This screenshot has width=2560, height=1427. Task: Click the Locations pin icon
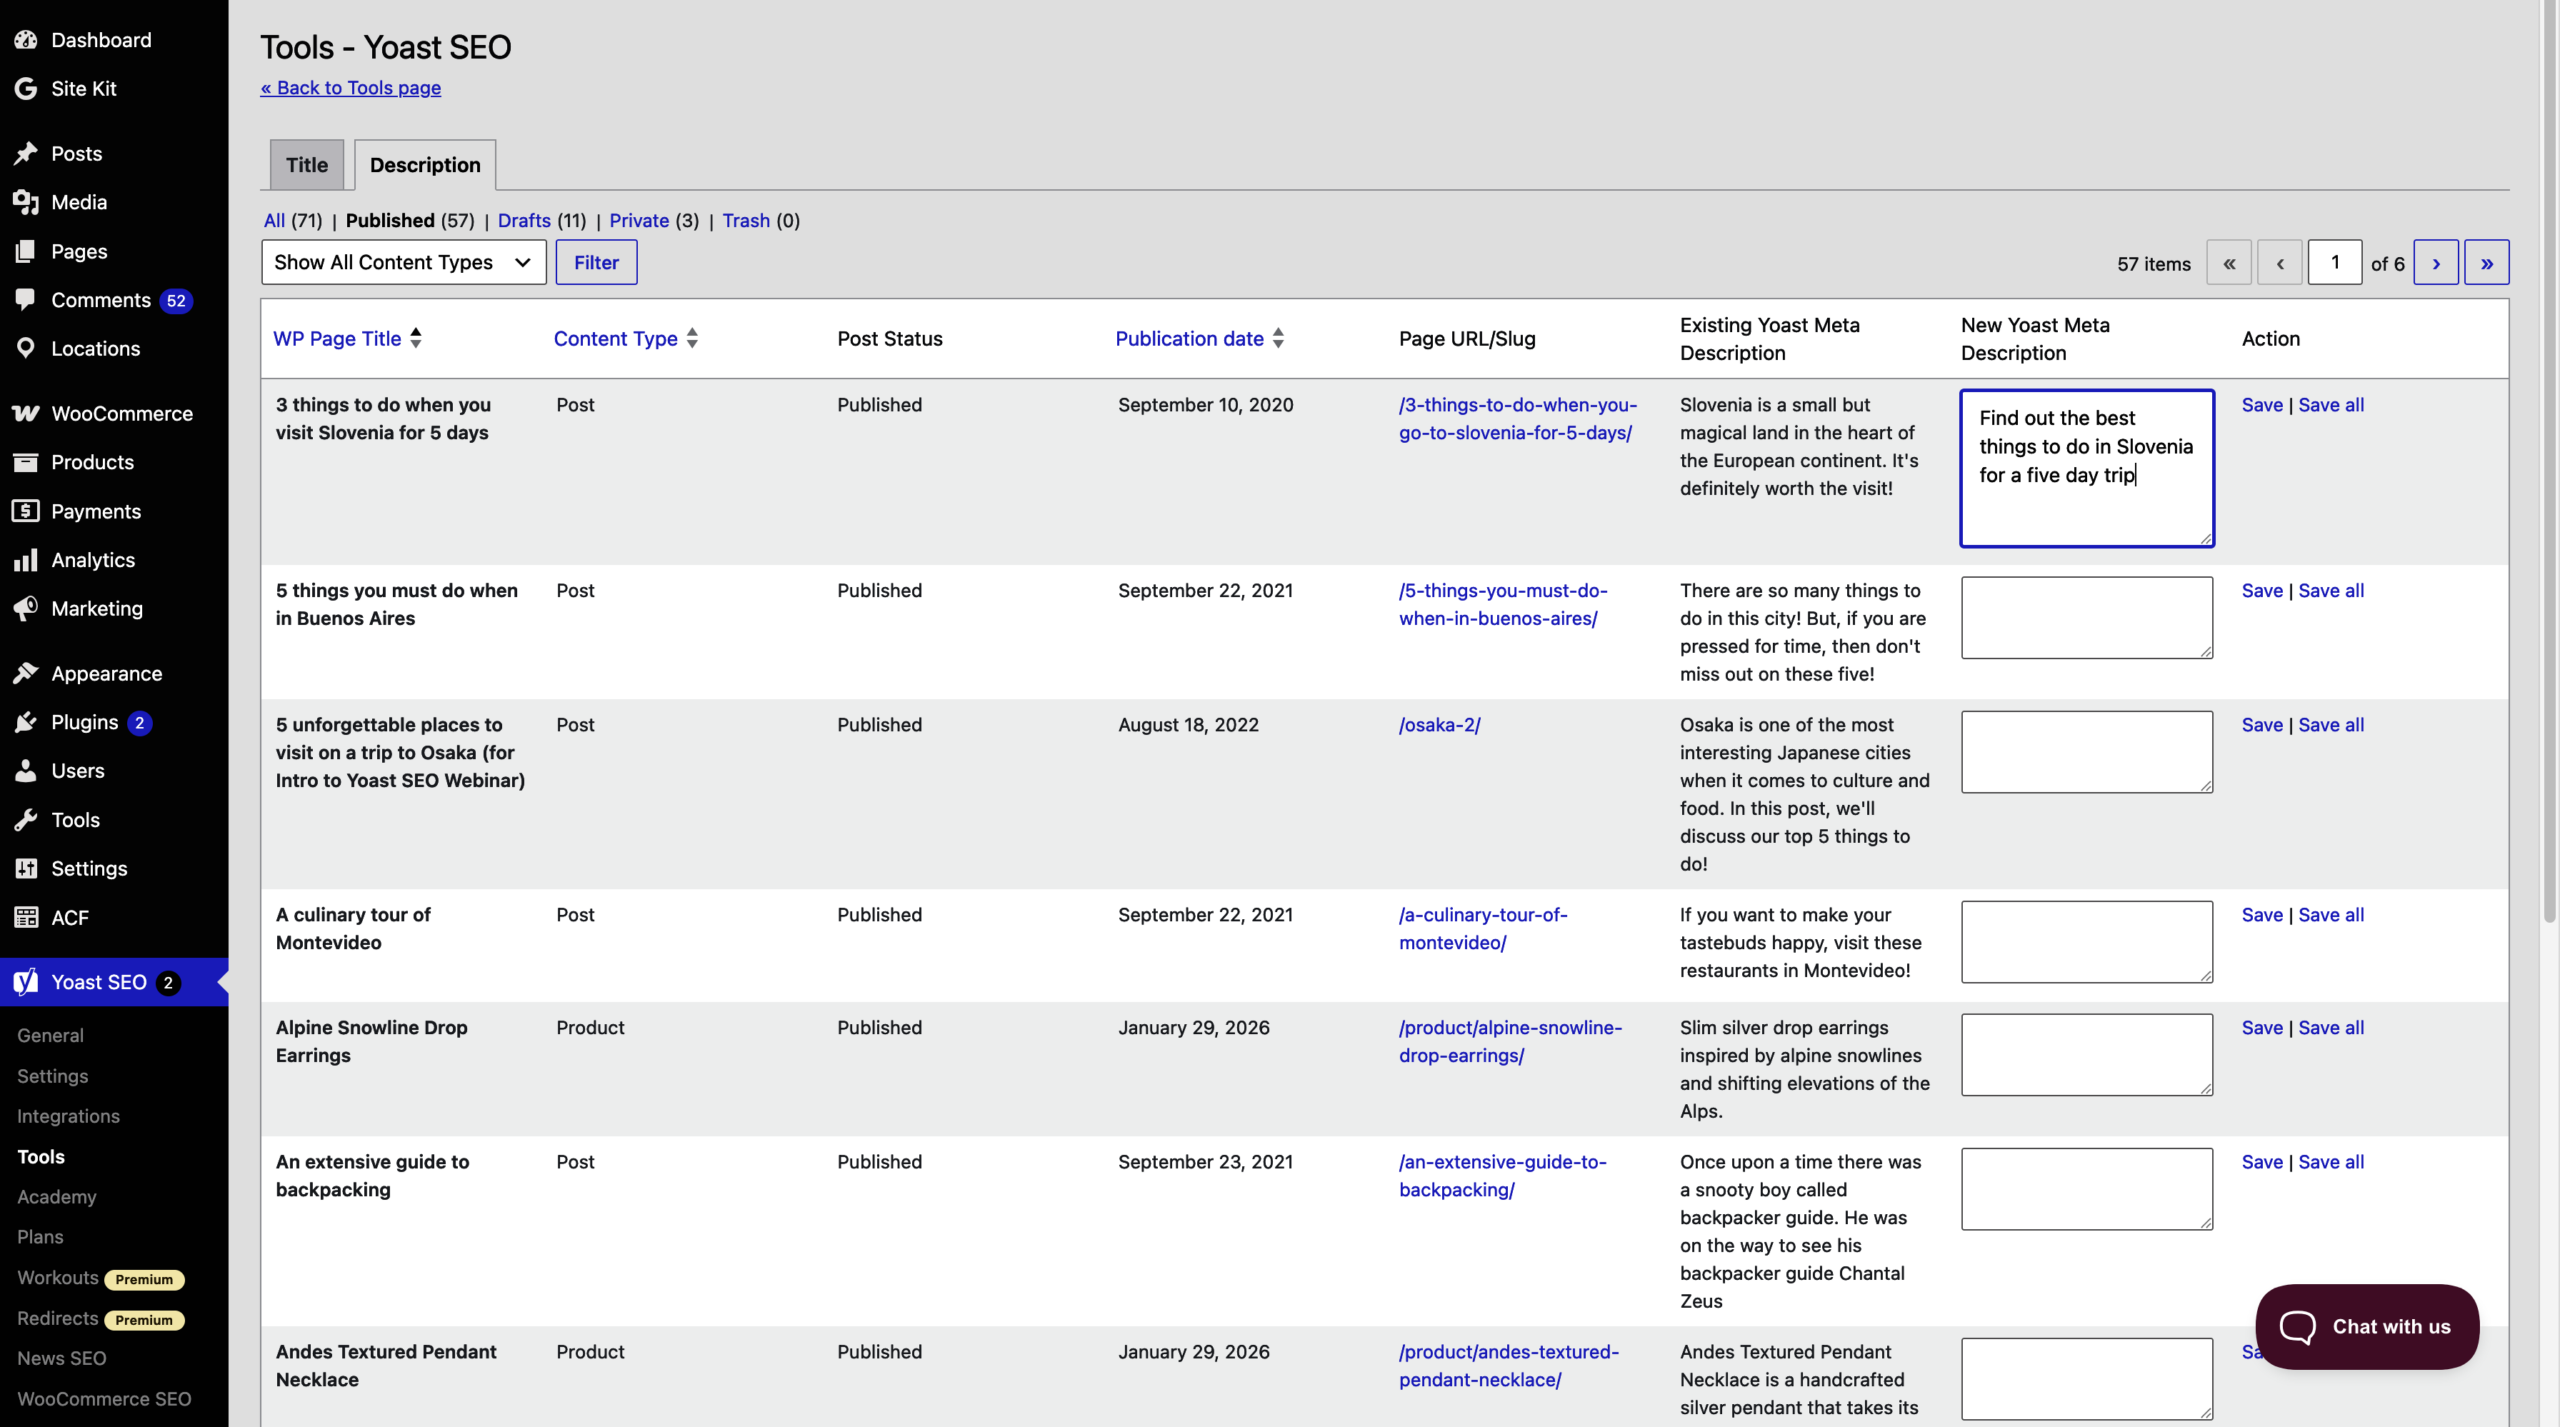click(26, 349)
